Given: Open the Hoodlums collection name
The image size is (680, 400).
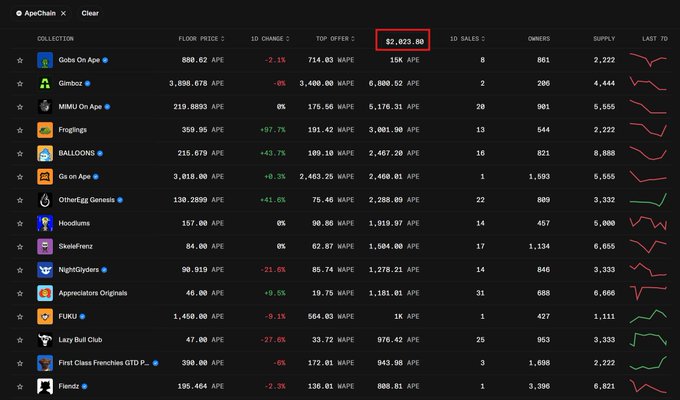Looking at the screenshot, I should point(74,223).
